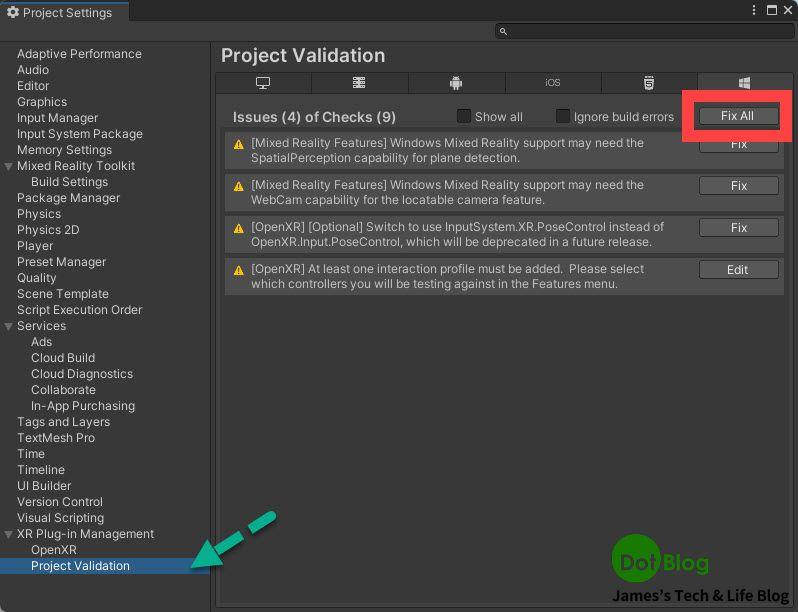
Task: Select Physics settings
Action: (x=39, y=214)
